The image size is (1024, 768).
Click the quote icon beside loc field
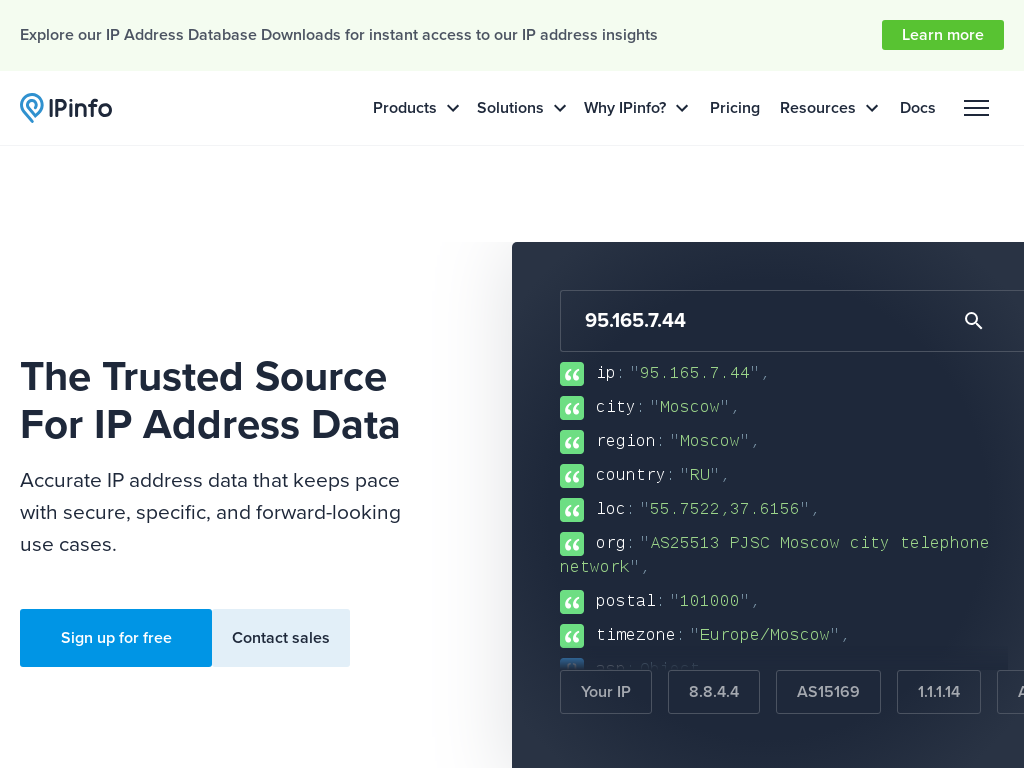[571, 510]
